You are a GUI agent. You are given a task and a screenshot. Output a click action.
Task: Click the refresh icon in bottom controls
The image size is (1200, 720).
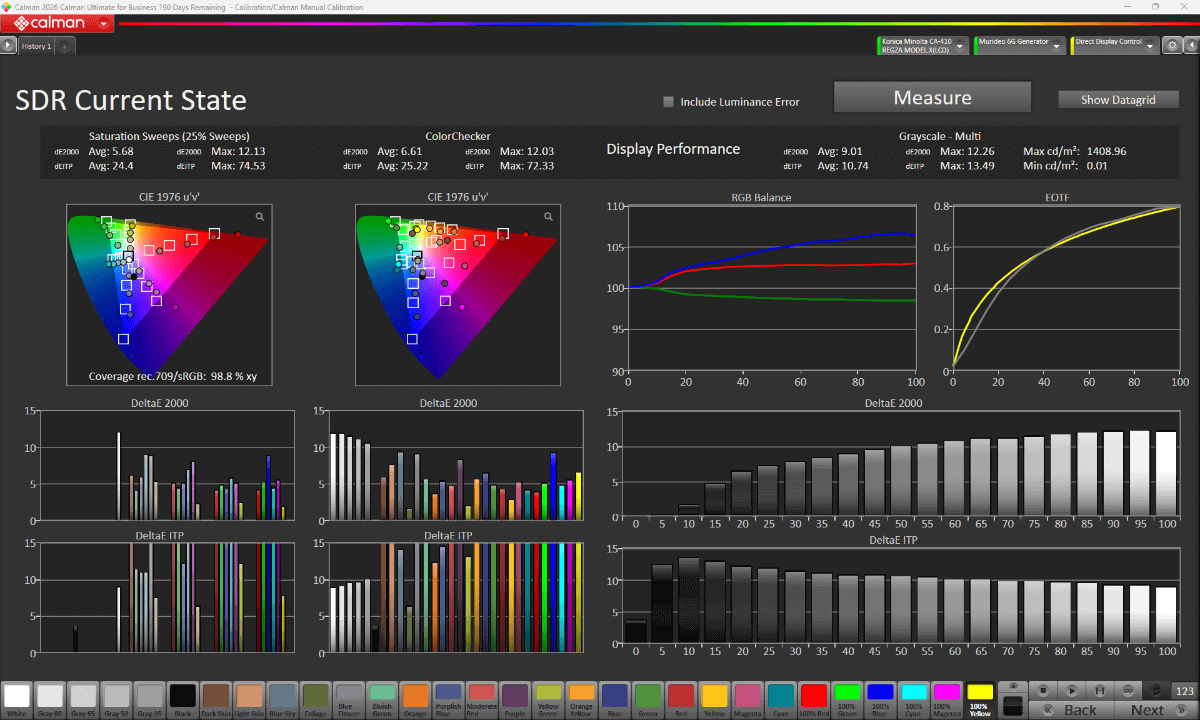coord(1157,690)
